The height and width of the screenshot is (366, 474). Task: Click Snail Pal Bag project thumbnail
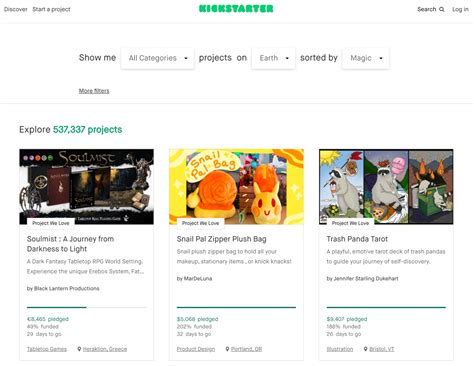tap(236, 187)
